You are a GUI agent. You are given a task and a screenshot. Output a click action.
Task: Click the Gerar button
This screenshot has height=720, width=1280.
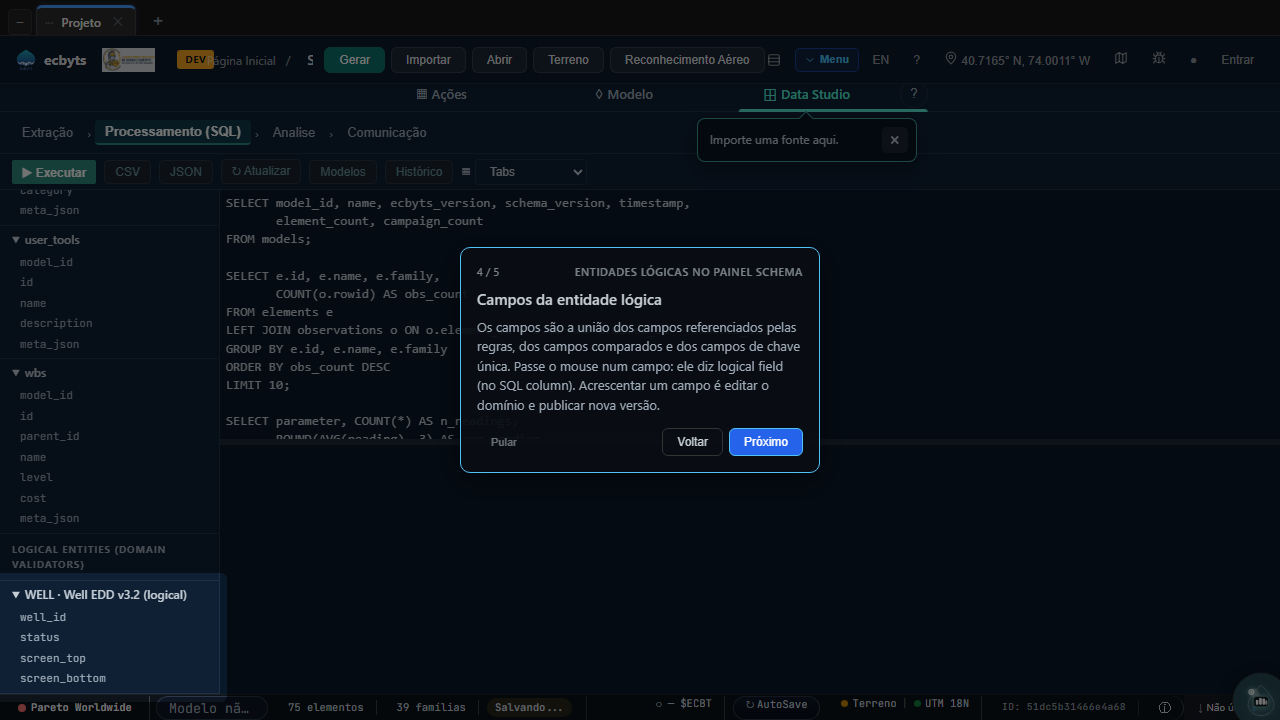coord(355,60)
